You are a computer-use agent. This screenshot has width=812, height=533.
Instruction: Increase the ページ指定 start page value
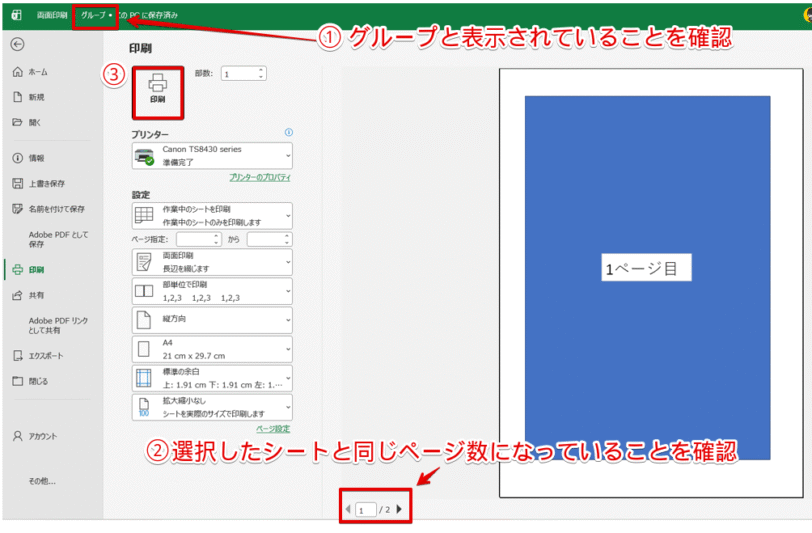[x=217, y=236]
